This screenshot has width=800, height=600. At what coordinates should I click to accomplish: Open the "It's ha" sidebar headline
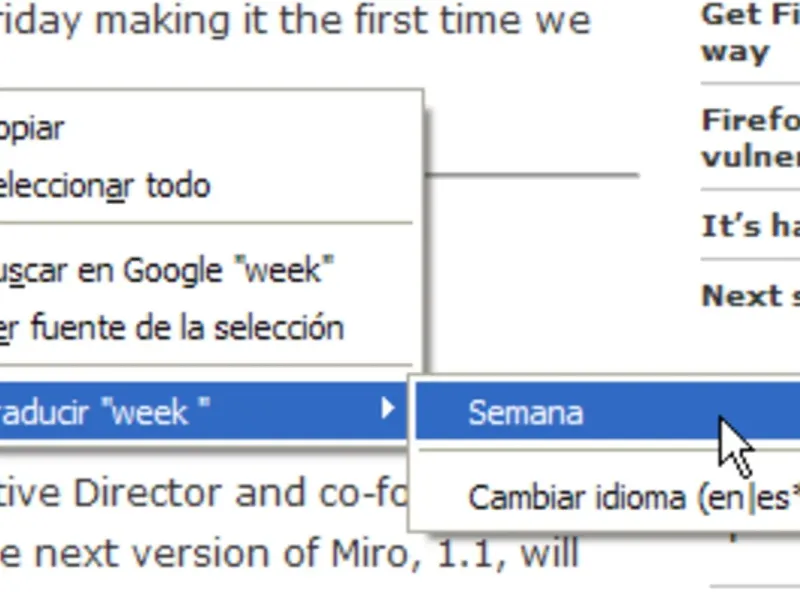pos(750,227)
